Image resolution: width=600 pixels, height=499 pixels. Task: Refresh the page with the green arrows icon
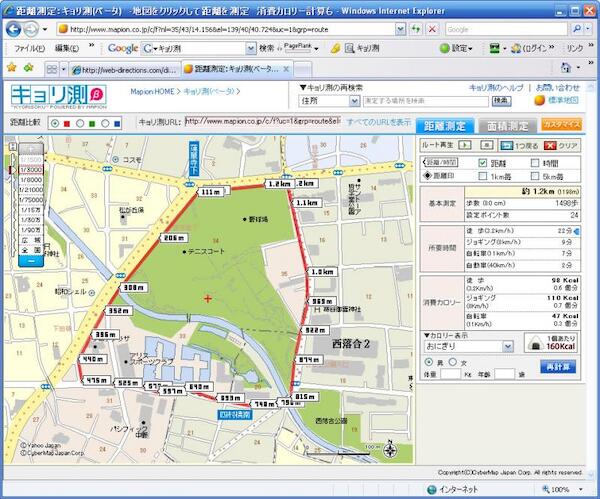tap(416, 29)
